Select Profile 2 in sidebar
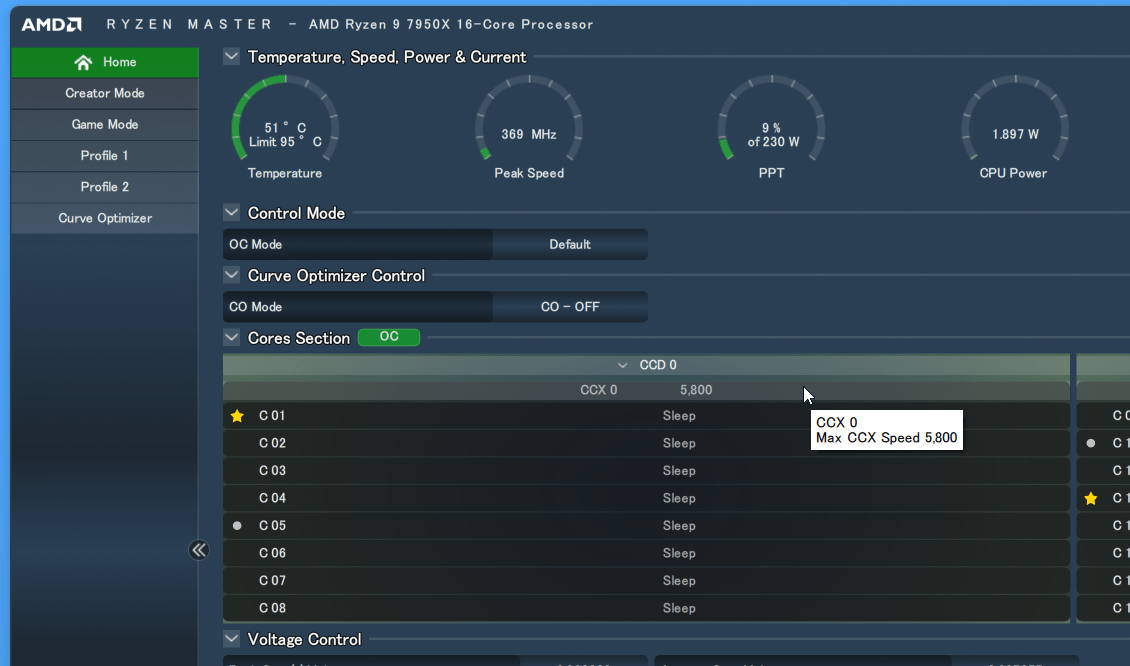Viewport: 1130px width, 666px height. pos(104,187)
